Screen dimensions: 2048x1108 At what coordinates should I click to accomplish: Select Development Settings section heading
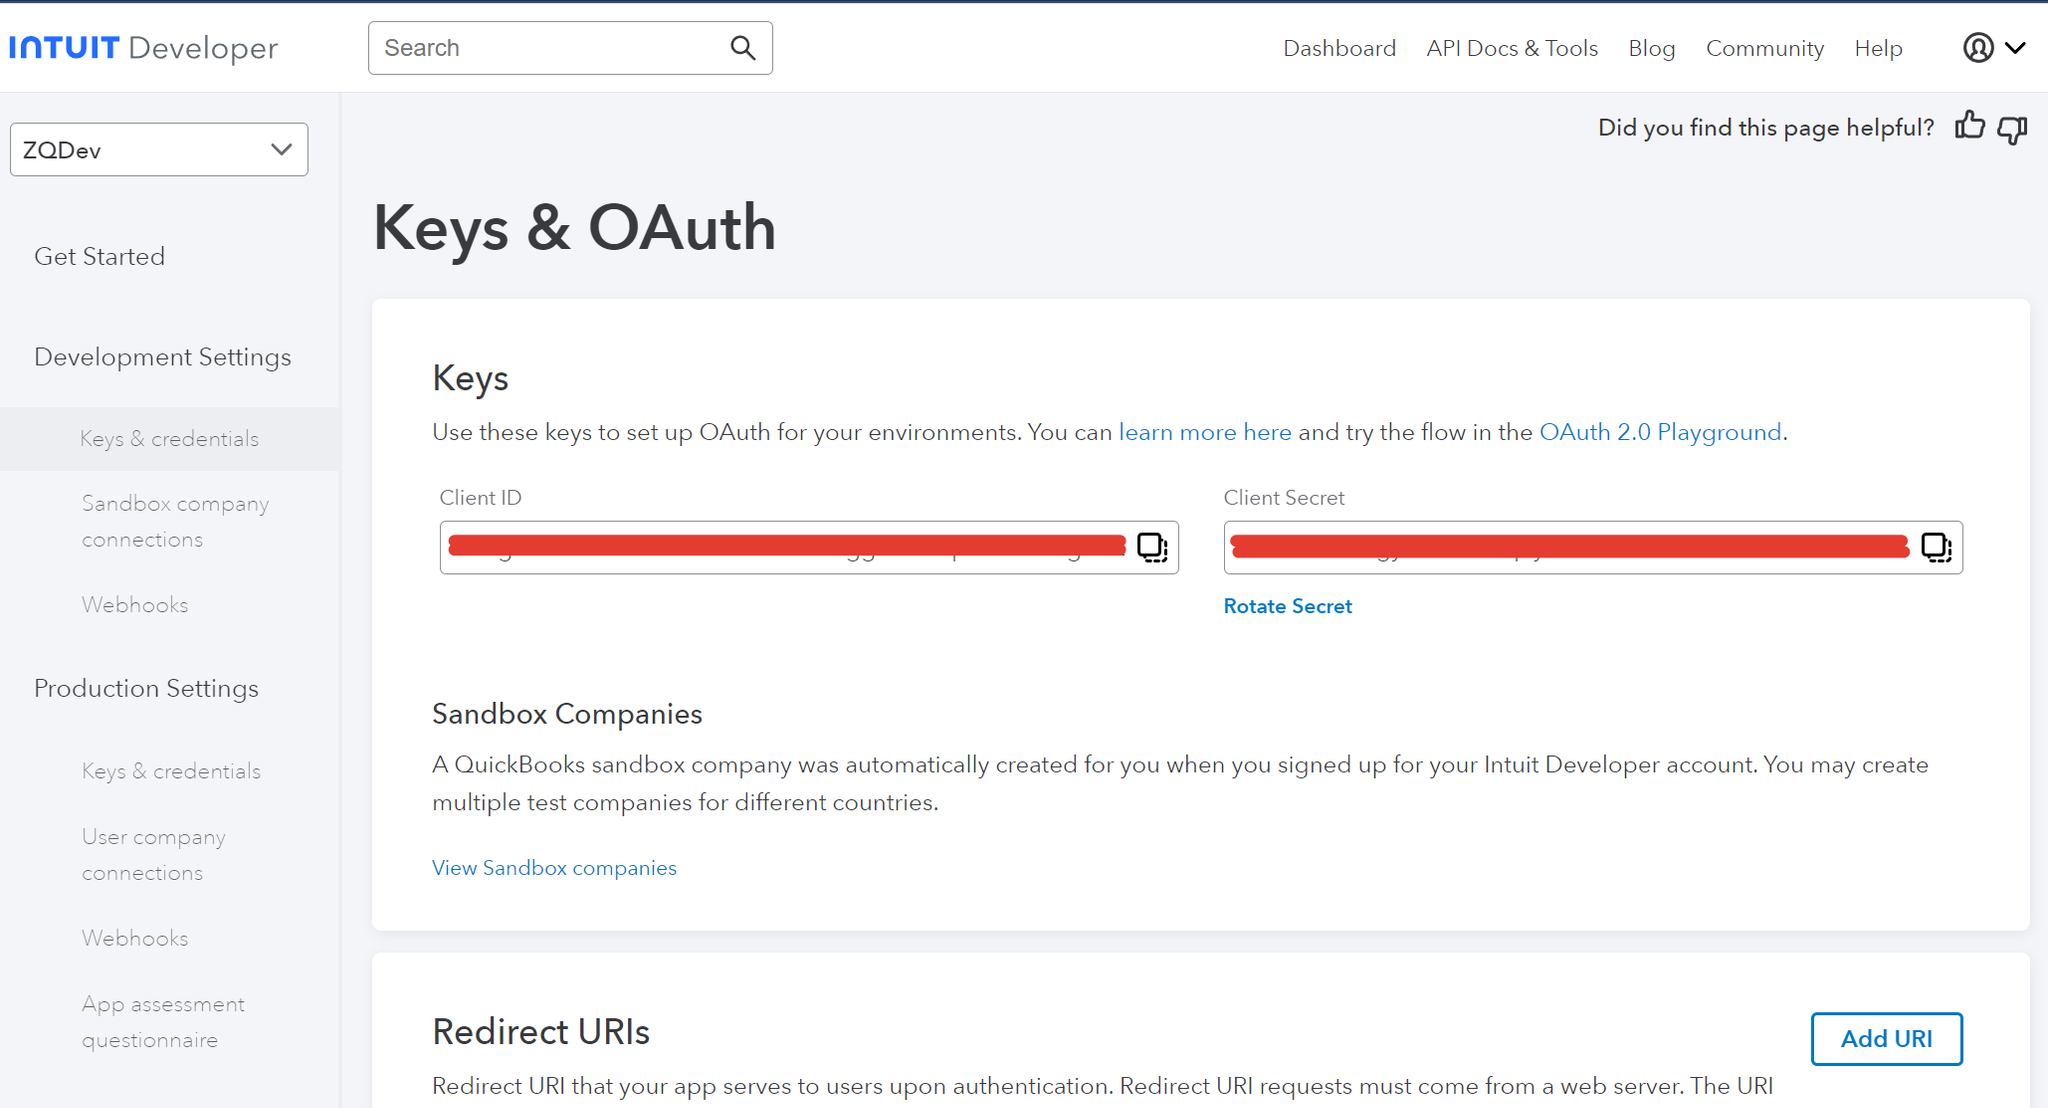[x=162, y=357]
